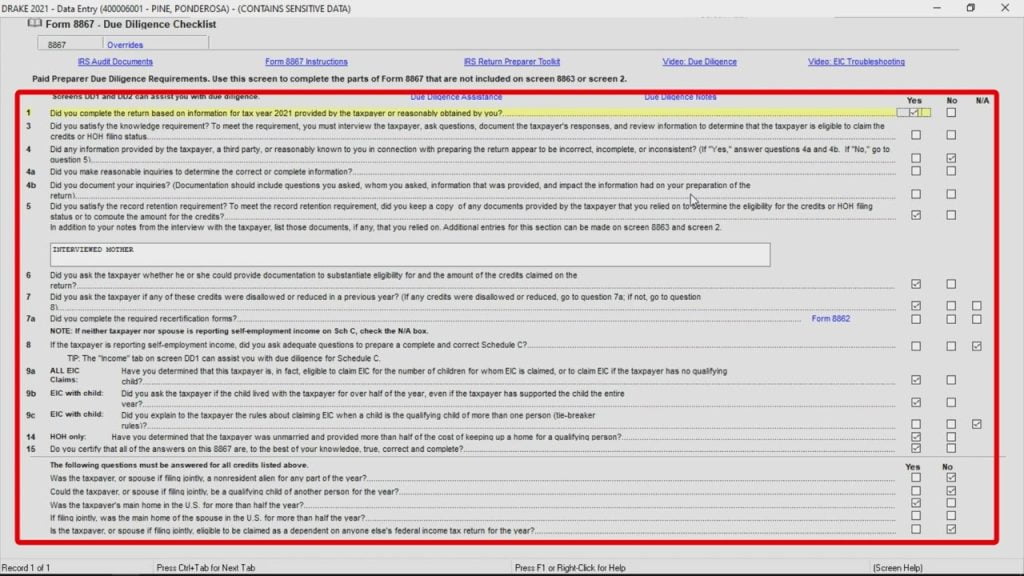Open the IRS Audit Documents link

115,62
